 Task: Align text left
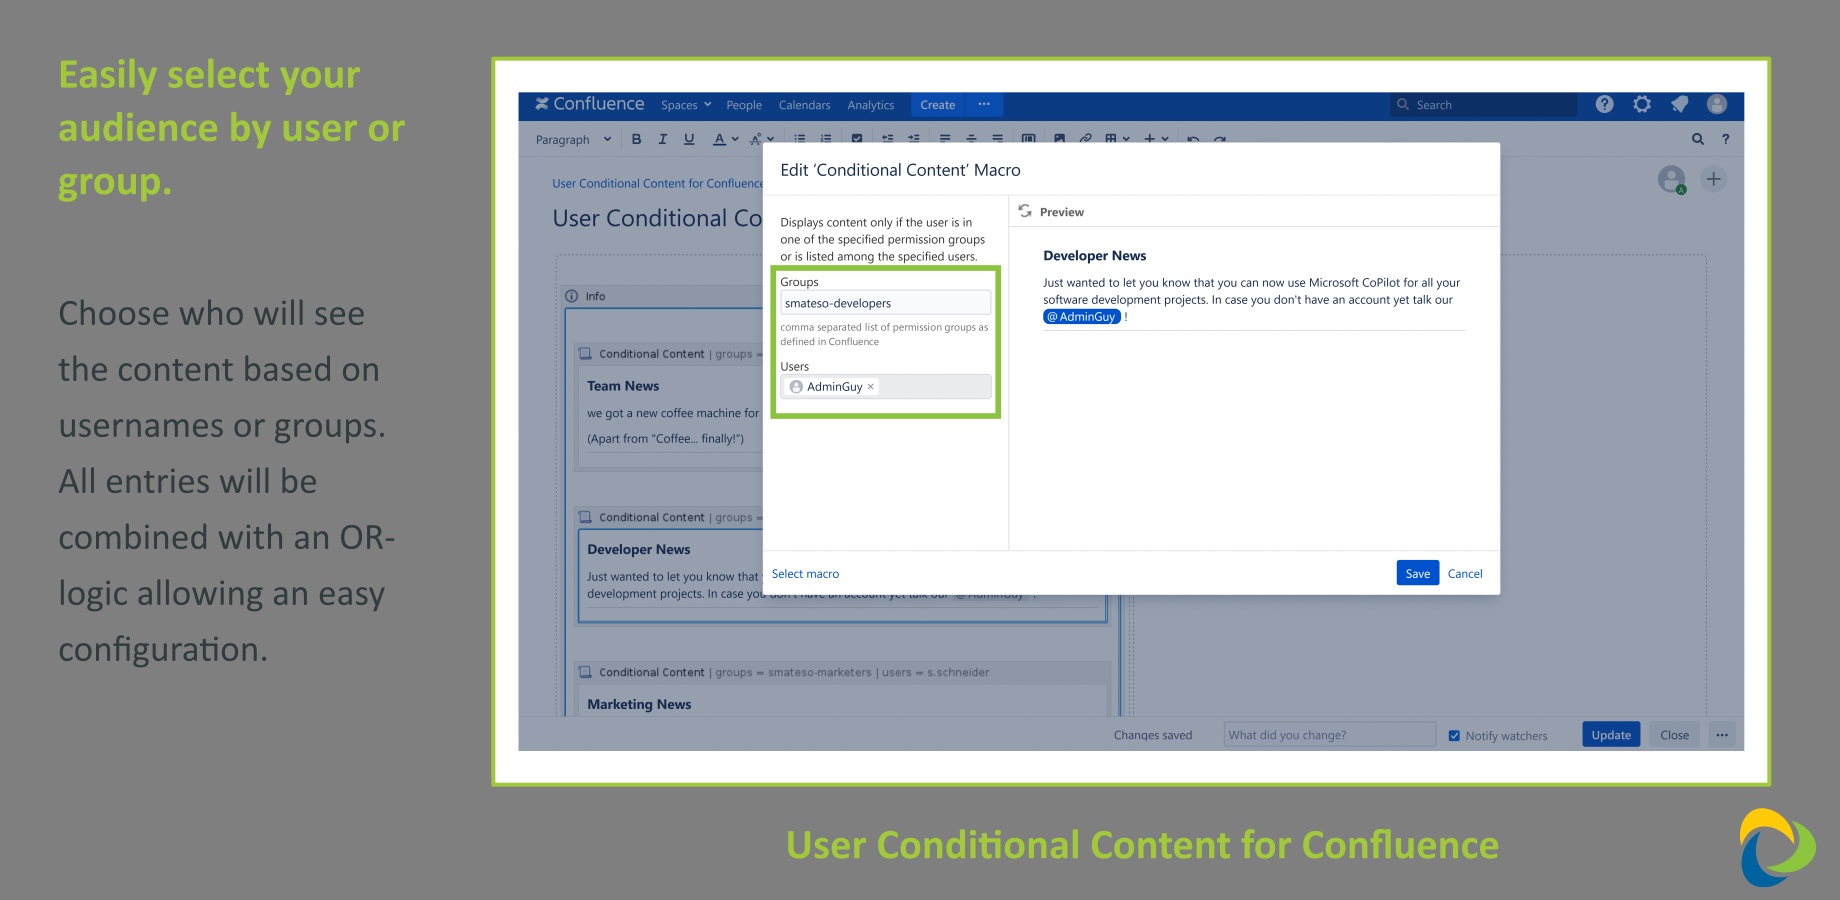point(945,139)
